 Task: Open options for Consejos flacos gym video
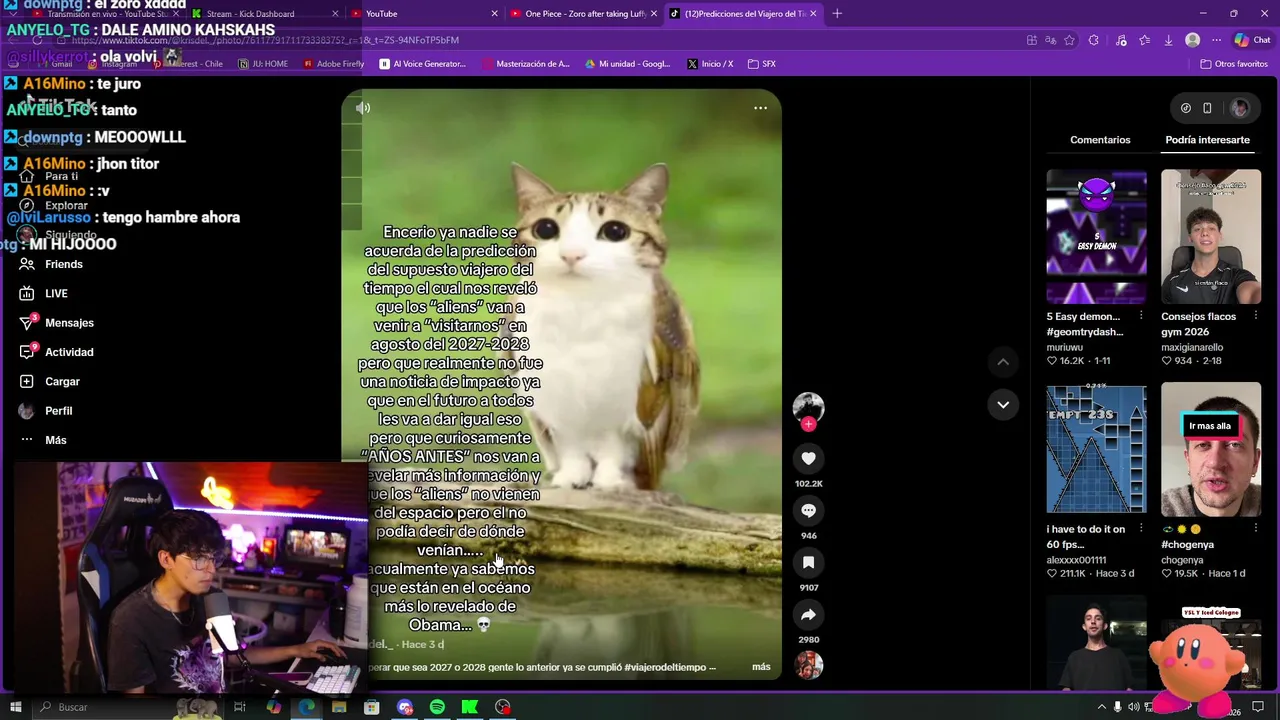pyautogui.click(x=1256, y=316)
